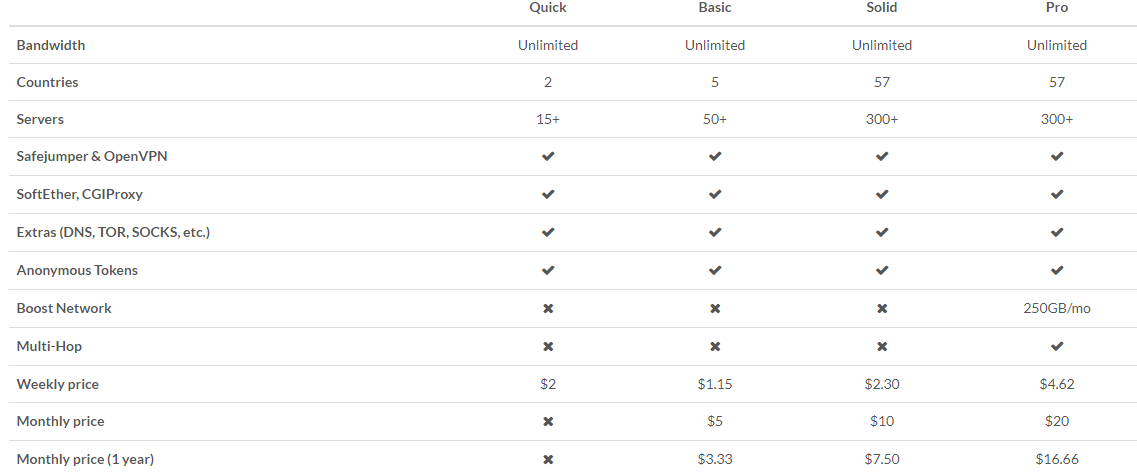Click the Basic plan Anonymous Tokens checkmark

coord(715,270)
